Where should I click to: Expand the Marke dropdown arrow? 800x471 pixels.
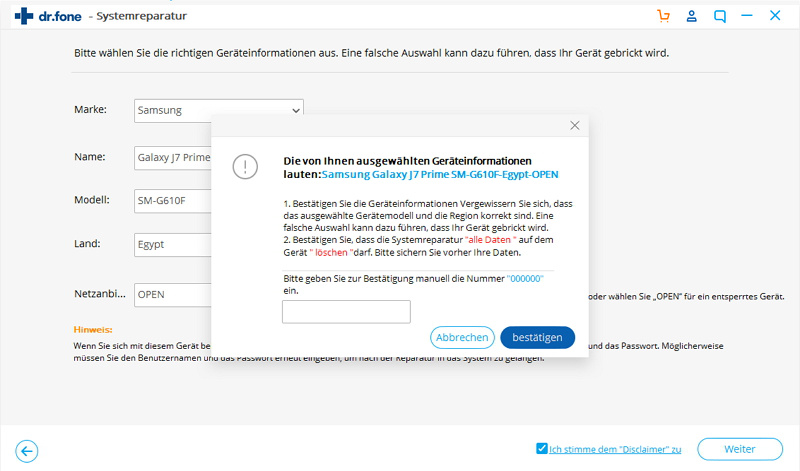(x=295, y=111)
